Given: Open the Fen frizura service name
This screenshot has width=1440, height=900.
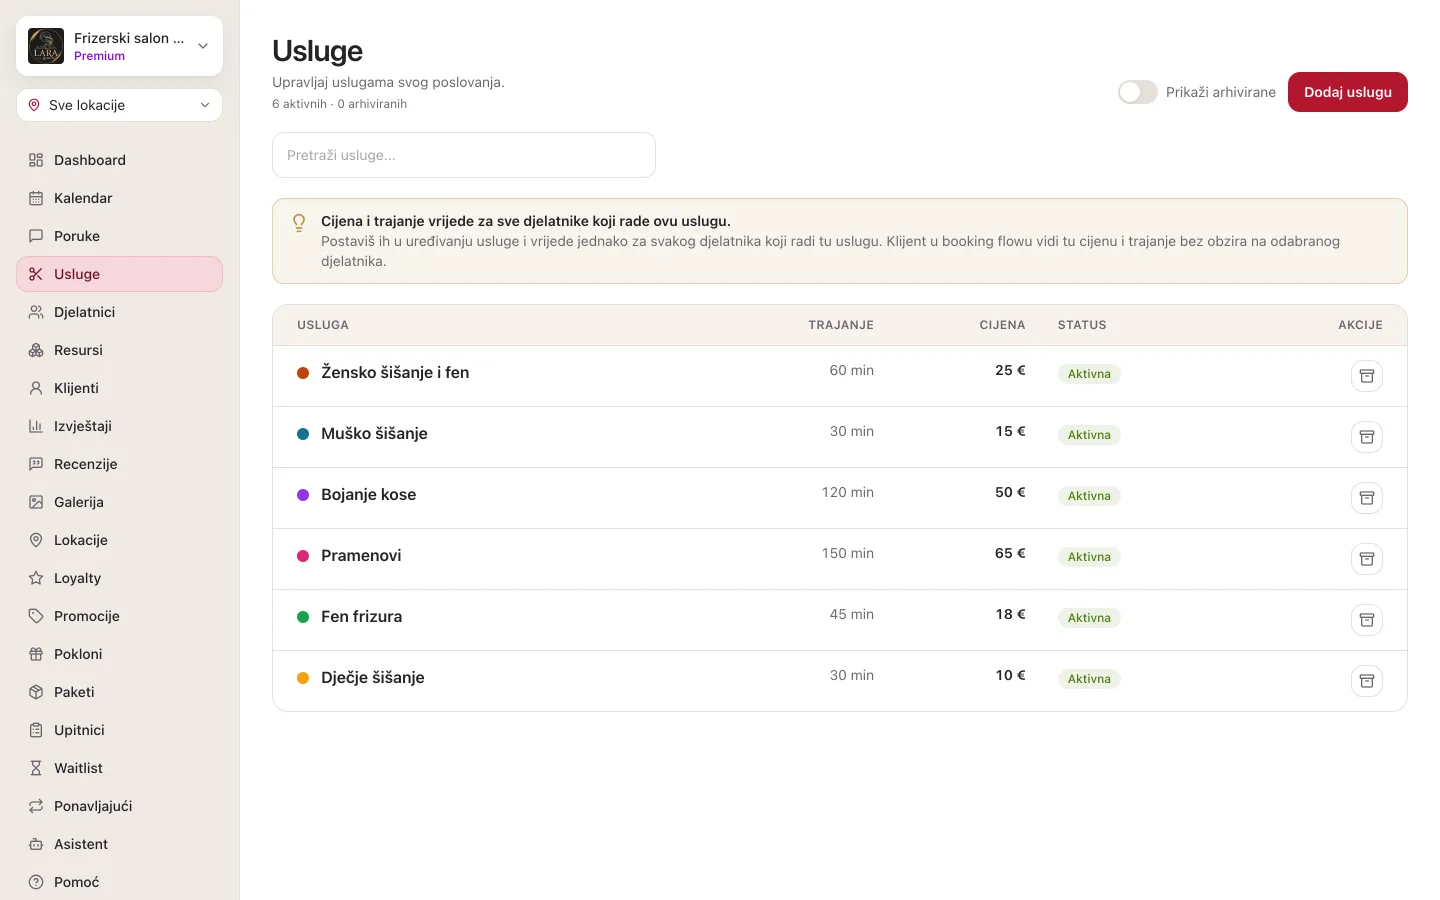Looking at the screenshot, I should [361, 616].
